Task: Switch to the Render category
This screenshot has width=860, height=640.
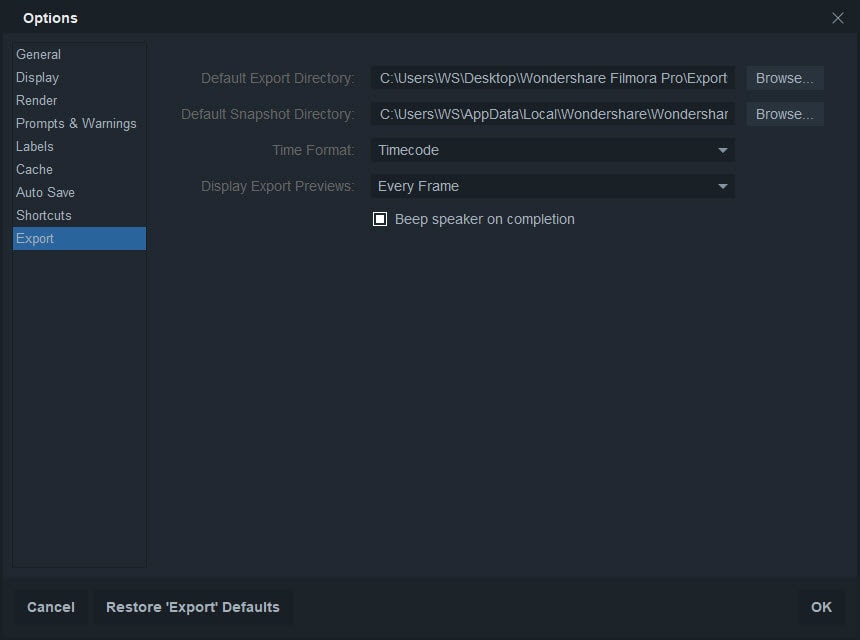Action: click(36, 100)
